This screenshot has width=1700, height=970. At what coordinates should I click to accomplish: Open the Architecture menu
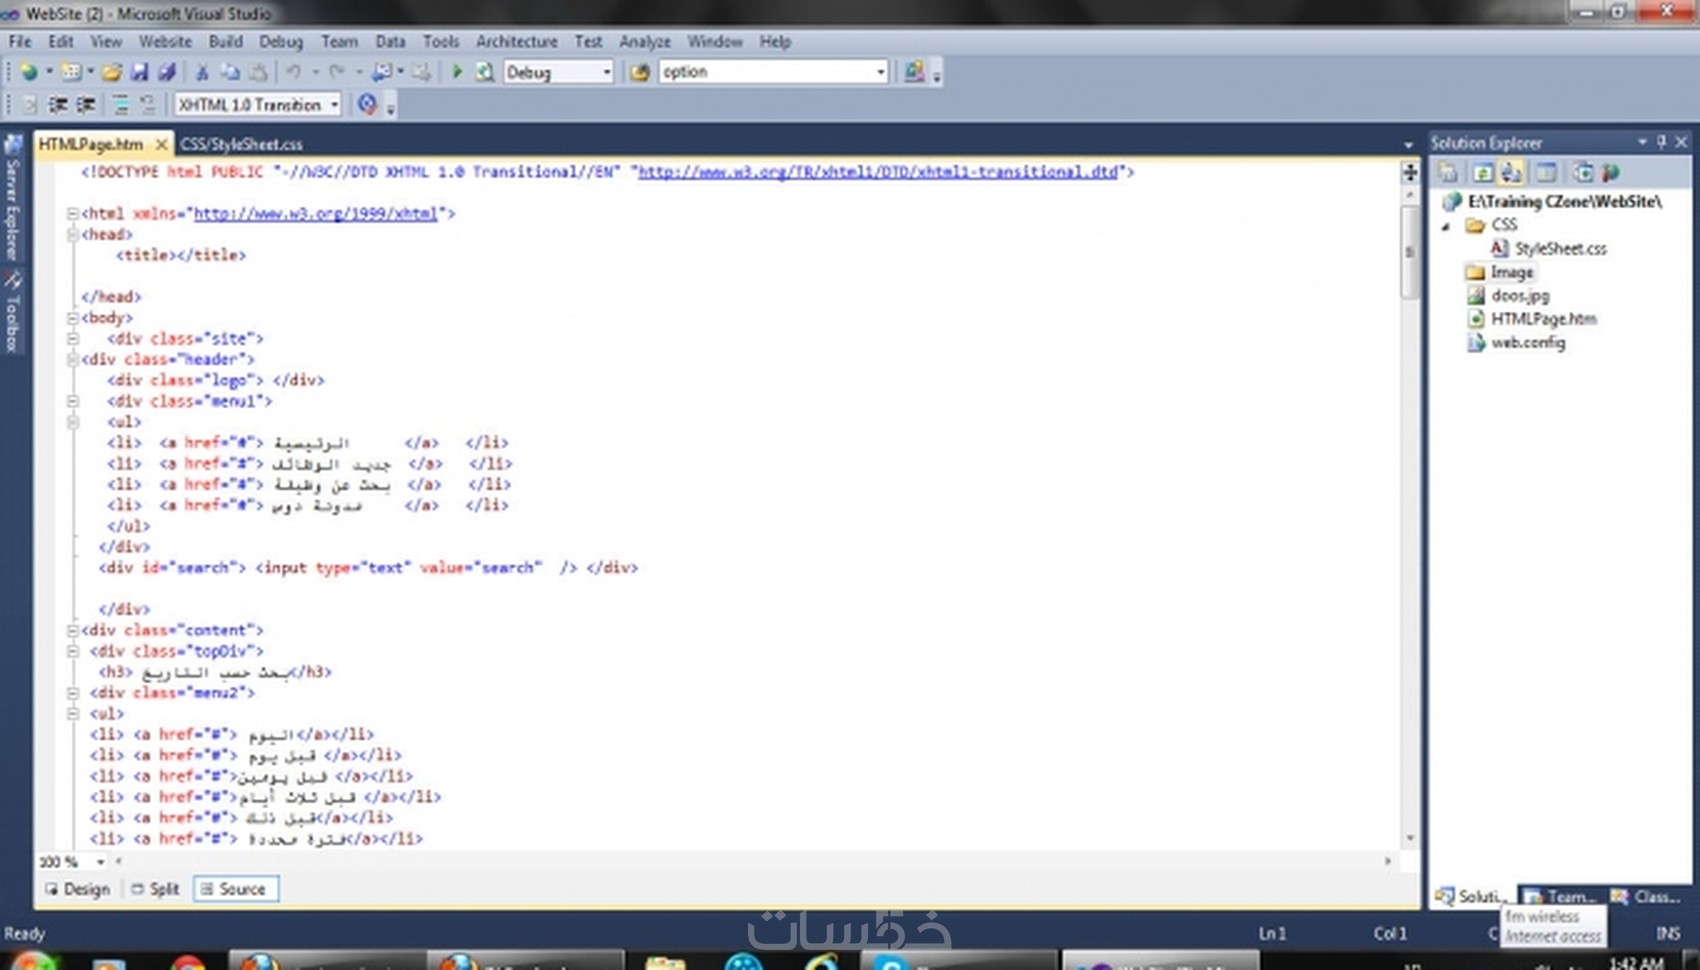(x=516, y=41)
